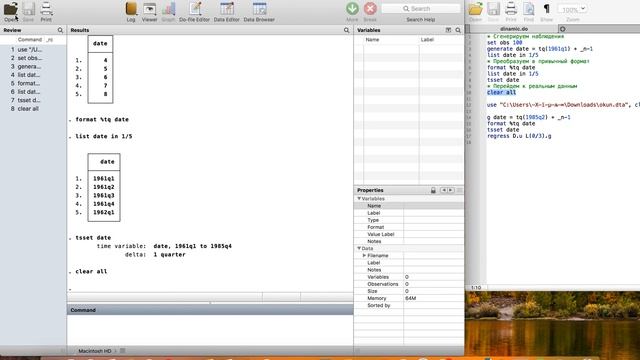Open Find in Do-file Editor
Image resolution: width=640 pixels, height=360 pixels.
[x=529, y=11]
